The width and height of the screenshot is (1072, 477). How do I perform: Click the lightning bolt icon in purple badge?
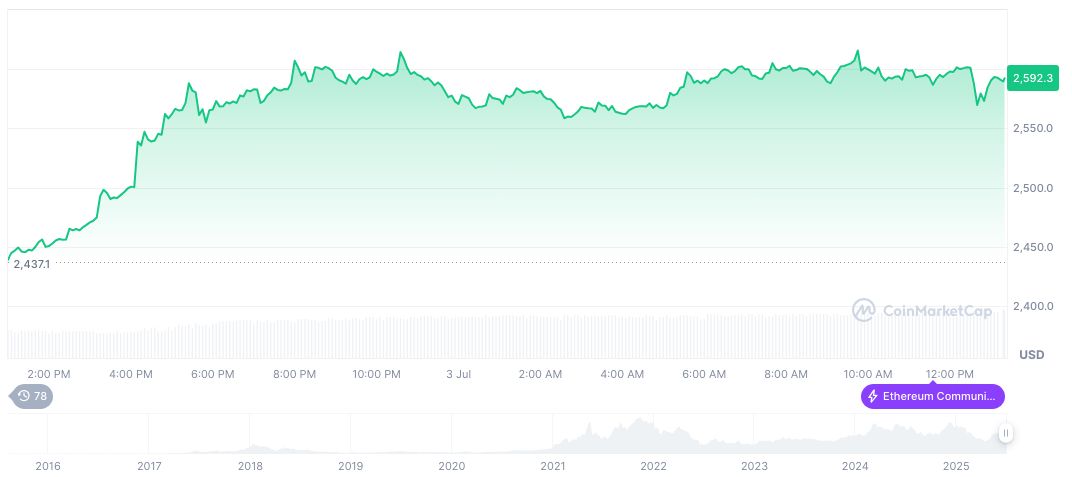click(x=873, y=396)
